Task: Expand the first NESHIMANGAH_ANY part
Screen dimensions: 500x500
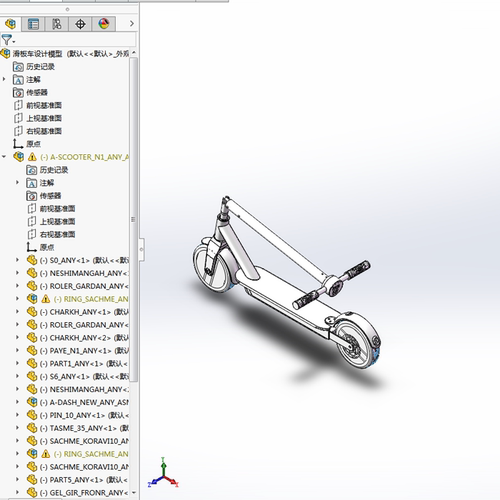Action: (17, 273)
